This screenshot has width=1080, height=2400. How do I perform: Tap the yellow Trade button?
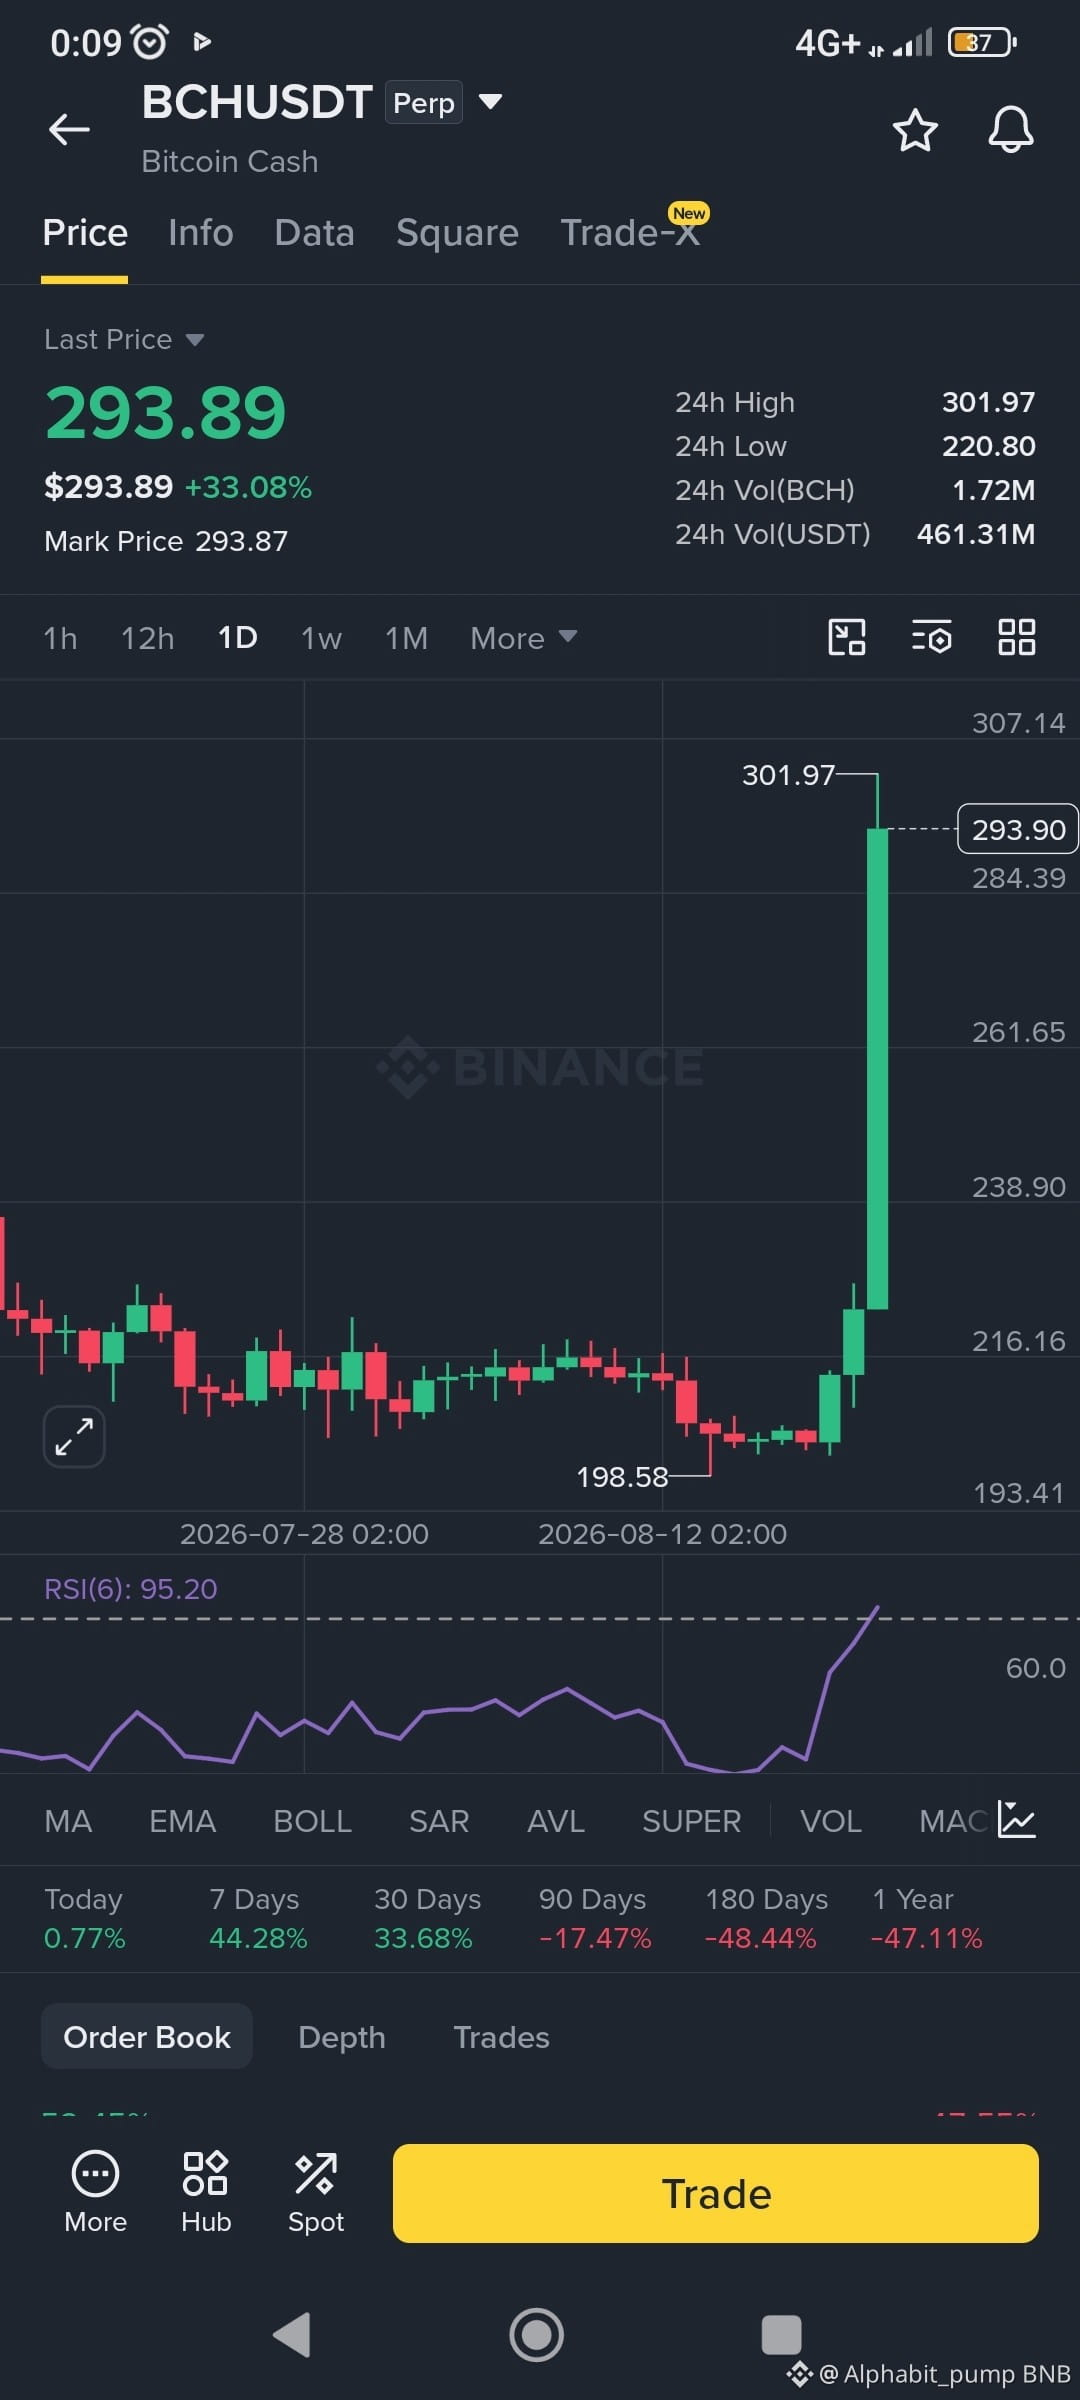tap(716, 2193)
